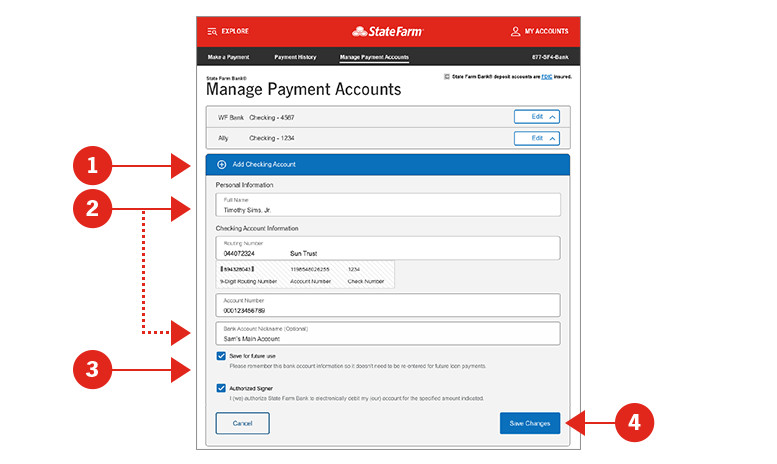The height and width of the screenshot is (464, 777).
Task: Click the plus icon on Add Checking Account
Action: 222,165
